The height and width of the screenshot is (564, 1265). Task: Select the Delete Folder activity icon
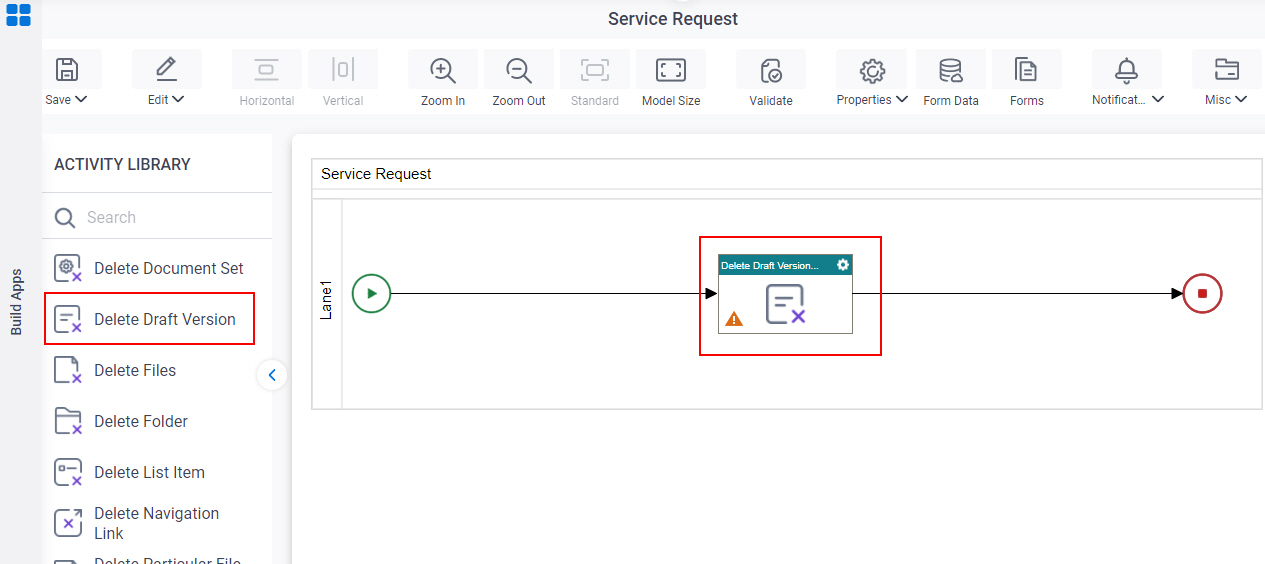point(68,421)
